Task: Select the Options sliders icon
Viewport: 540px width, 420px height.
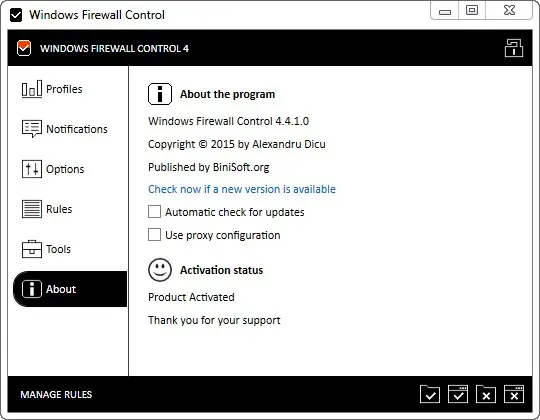Action: click(32, 169)
